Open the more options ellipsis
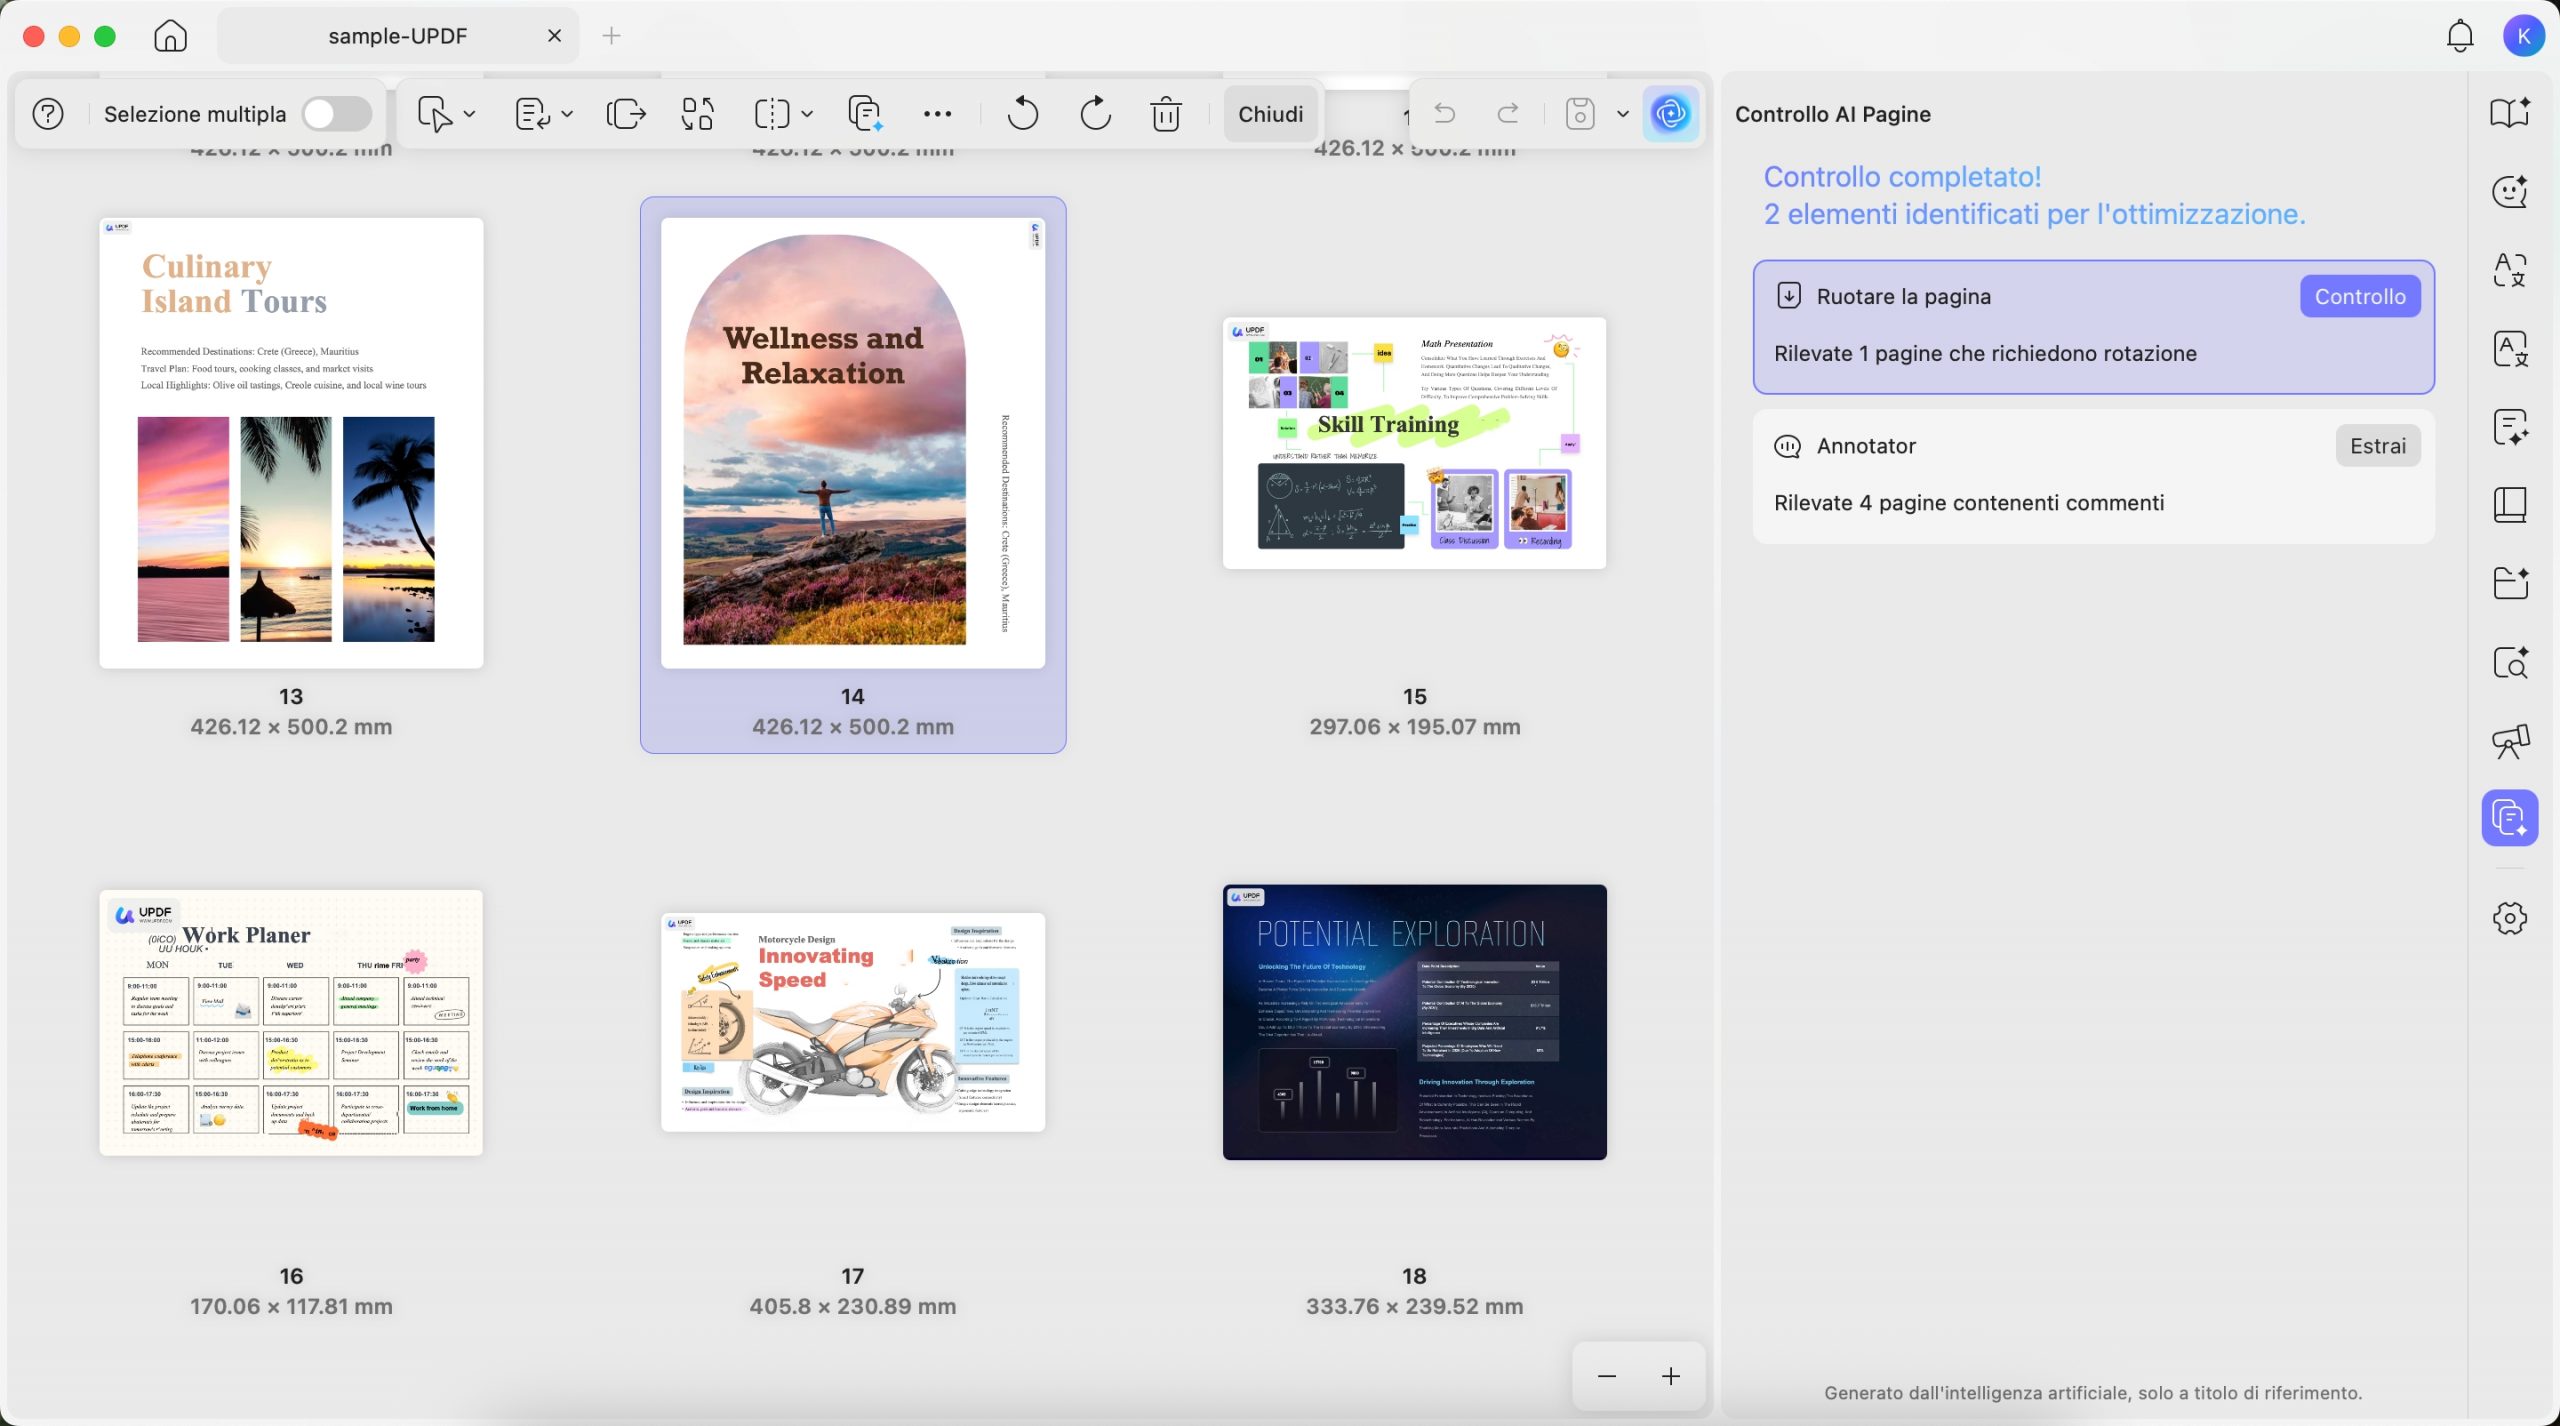This screenshot has width=2560, height=1426. pos(937,114)
